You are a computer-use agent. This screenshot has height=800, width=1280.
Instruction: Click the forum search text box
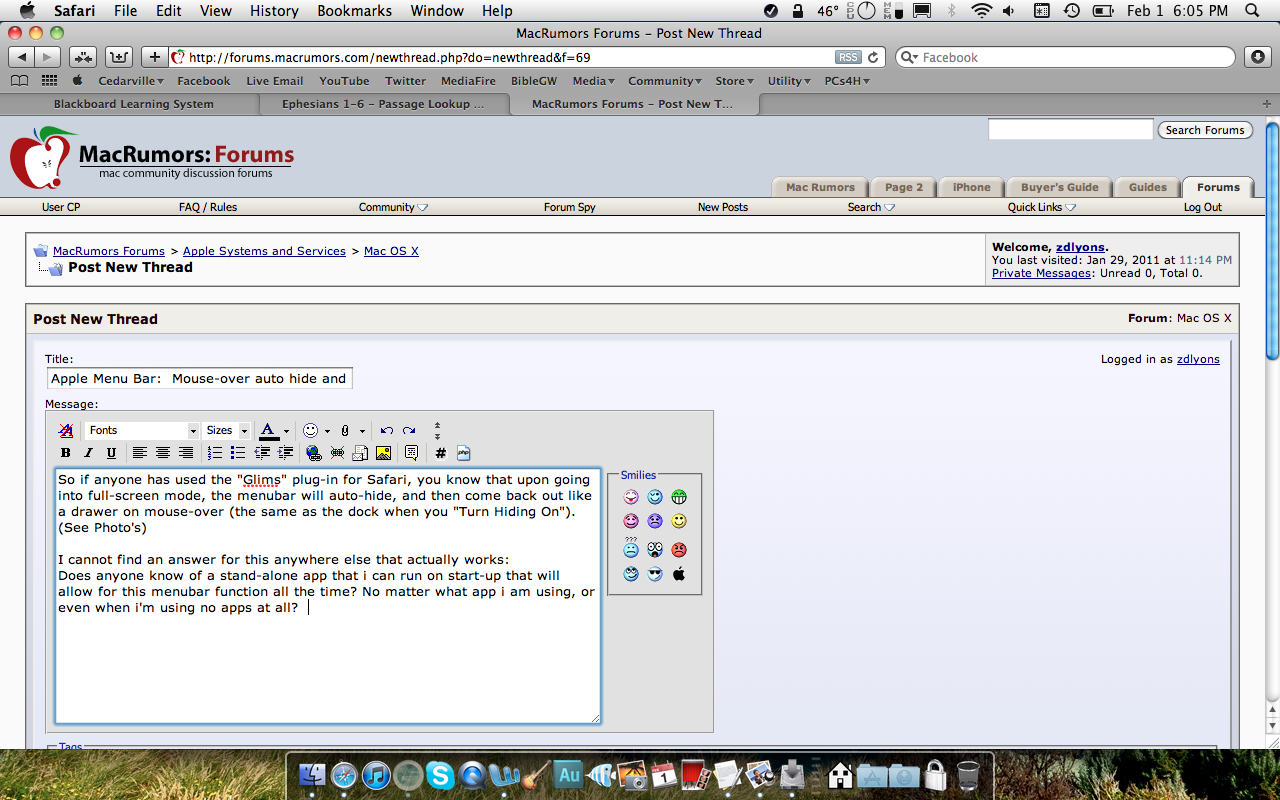[1070, 130]
